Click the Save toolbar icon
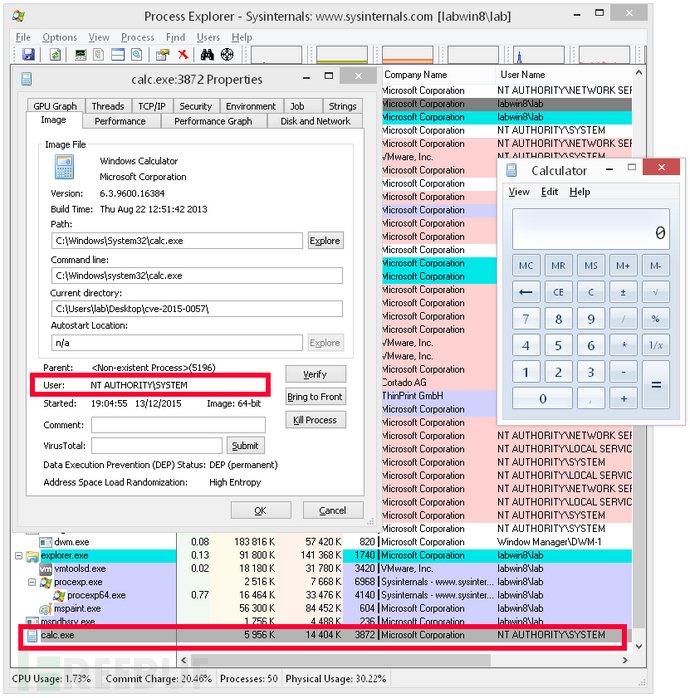This screenshot has height=698, width=690. pos(28,55)
